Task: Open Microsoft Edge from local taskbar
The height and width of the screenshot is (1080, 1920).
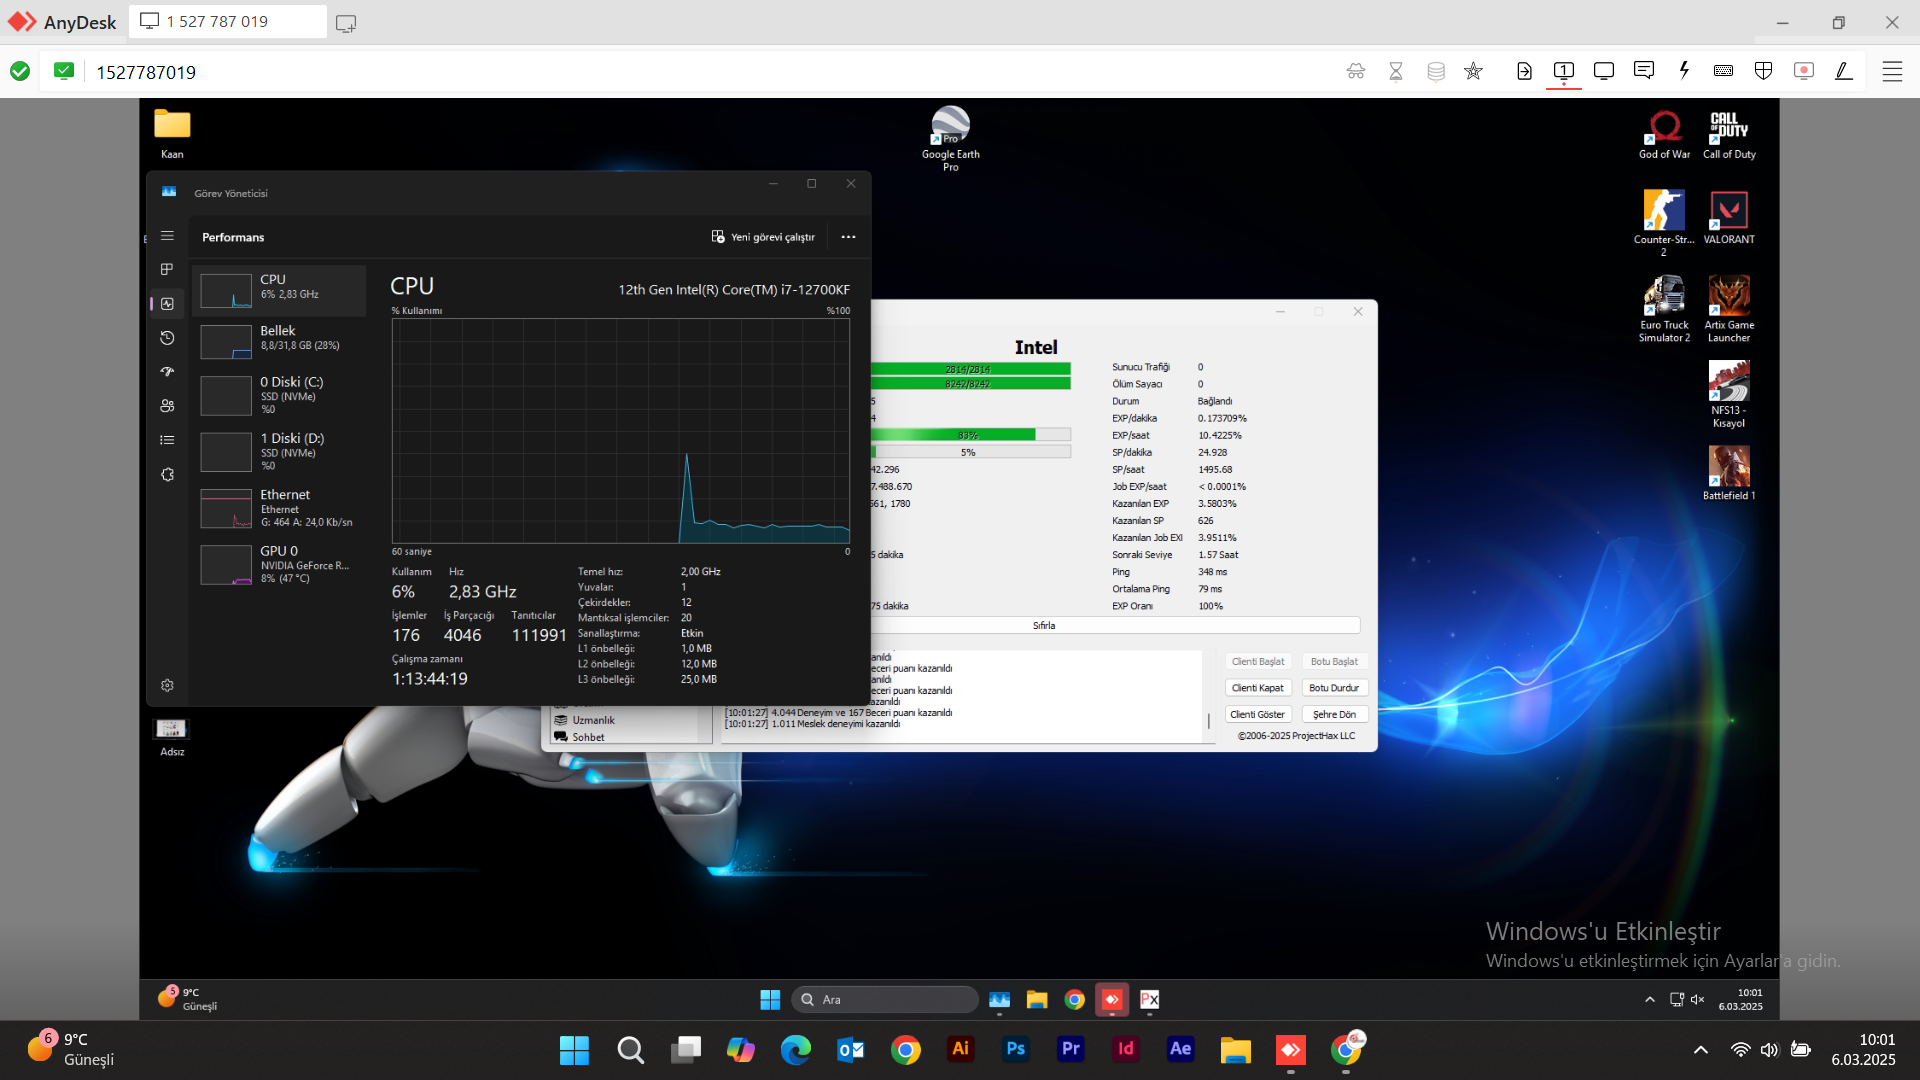Action: click(x=796, y=1049)
